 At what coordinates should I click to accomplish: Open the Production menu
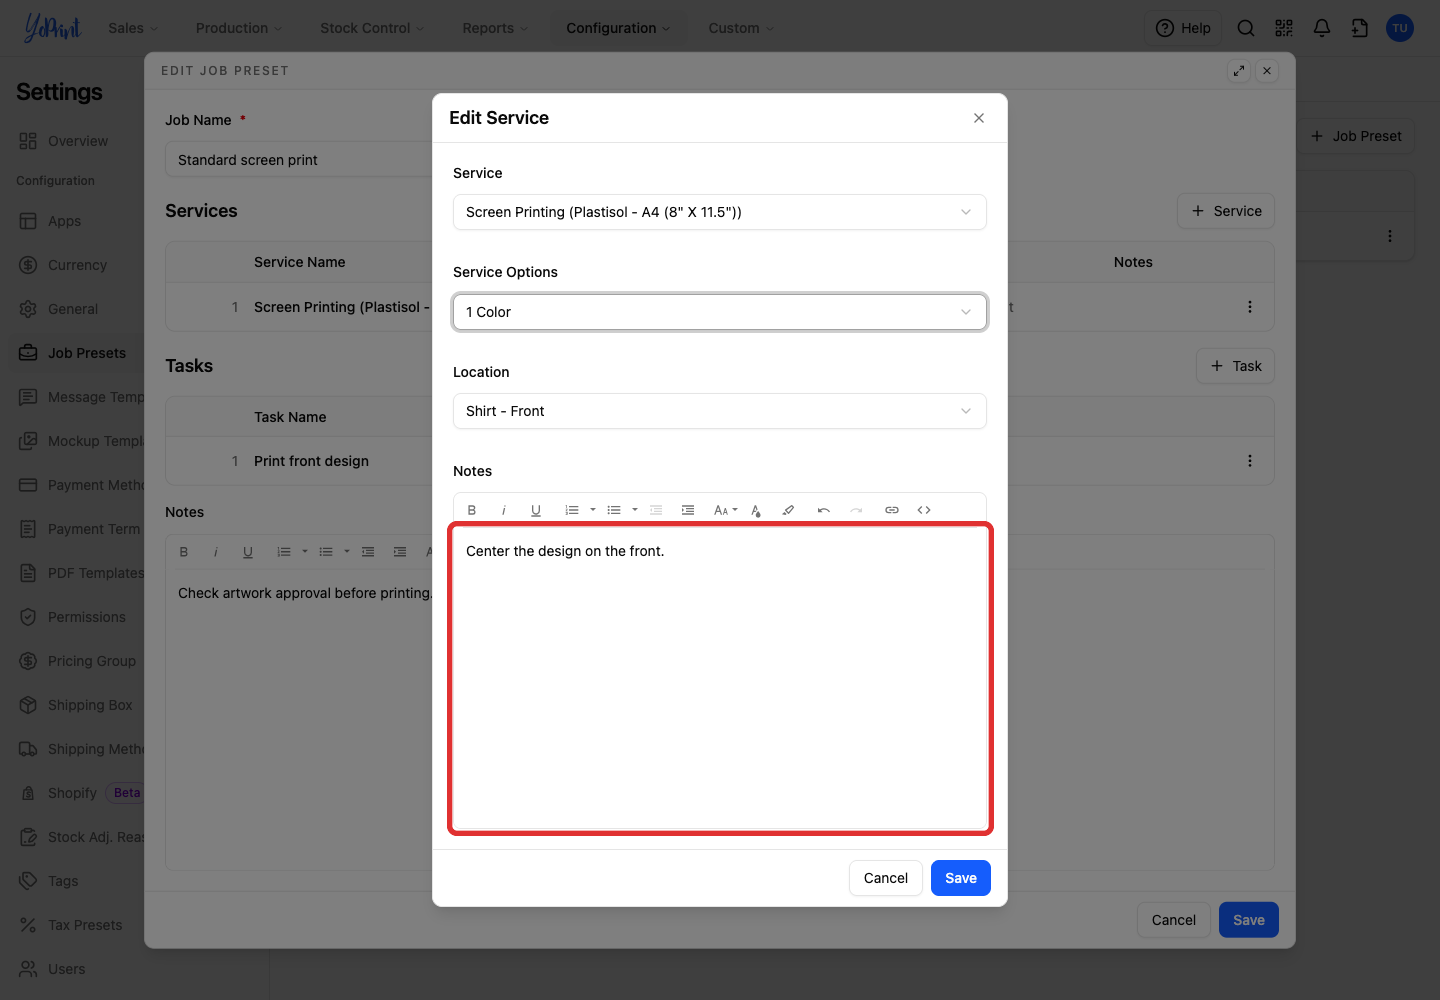click(x=239, y=28)
